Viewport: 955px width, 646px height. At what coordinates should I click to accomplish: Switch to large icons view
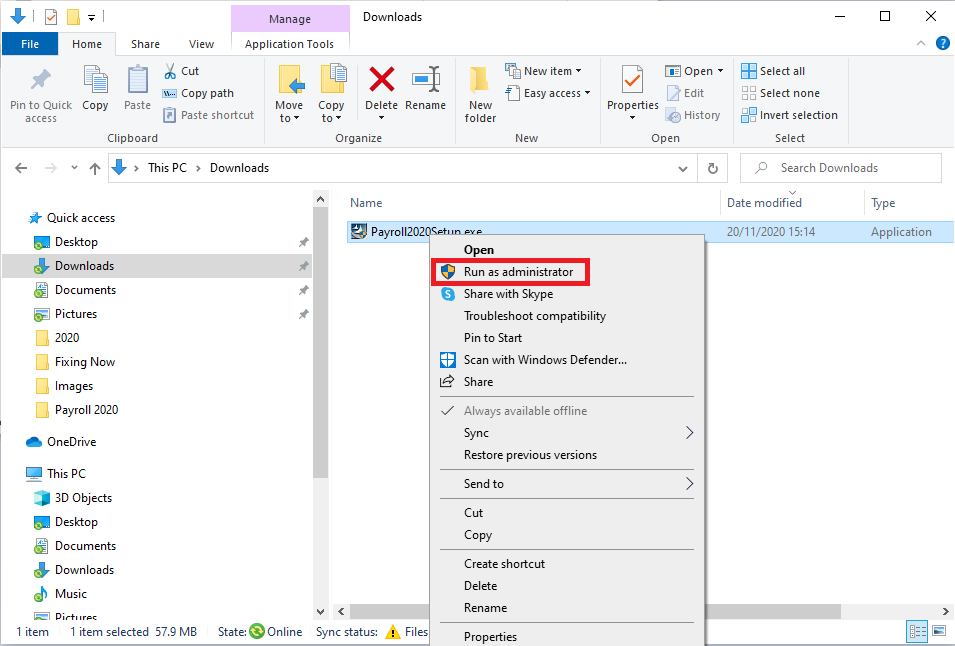[x=939, y=631]
